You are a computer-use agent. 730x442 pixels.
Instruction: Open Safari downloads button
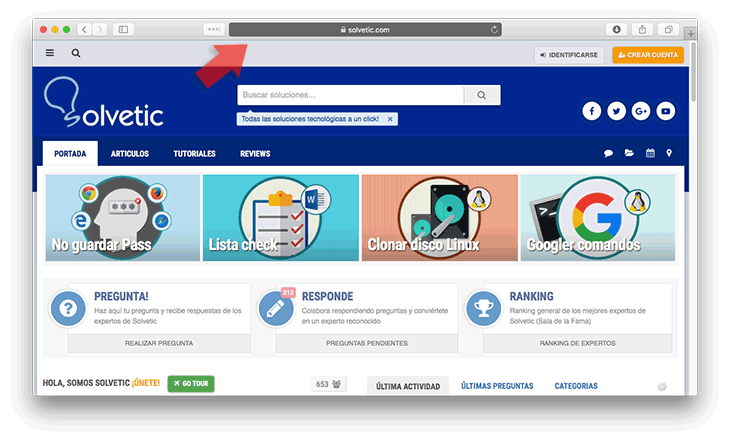(x=616, y=29)
